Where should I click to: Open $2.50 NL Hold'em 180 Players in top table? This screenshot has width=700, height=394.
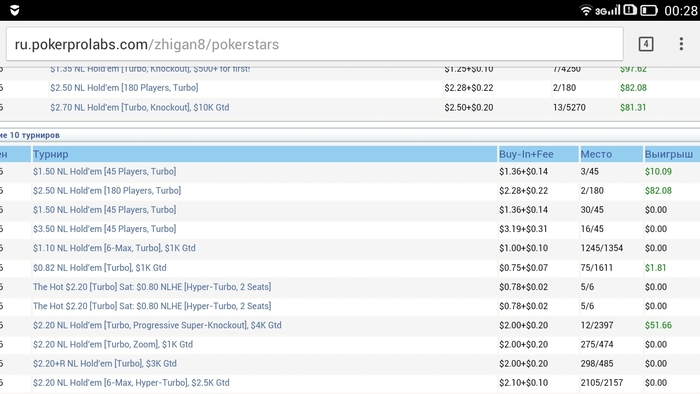(x=124, y=88)
